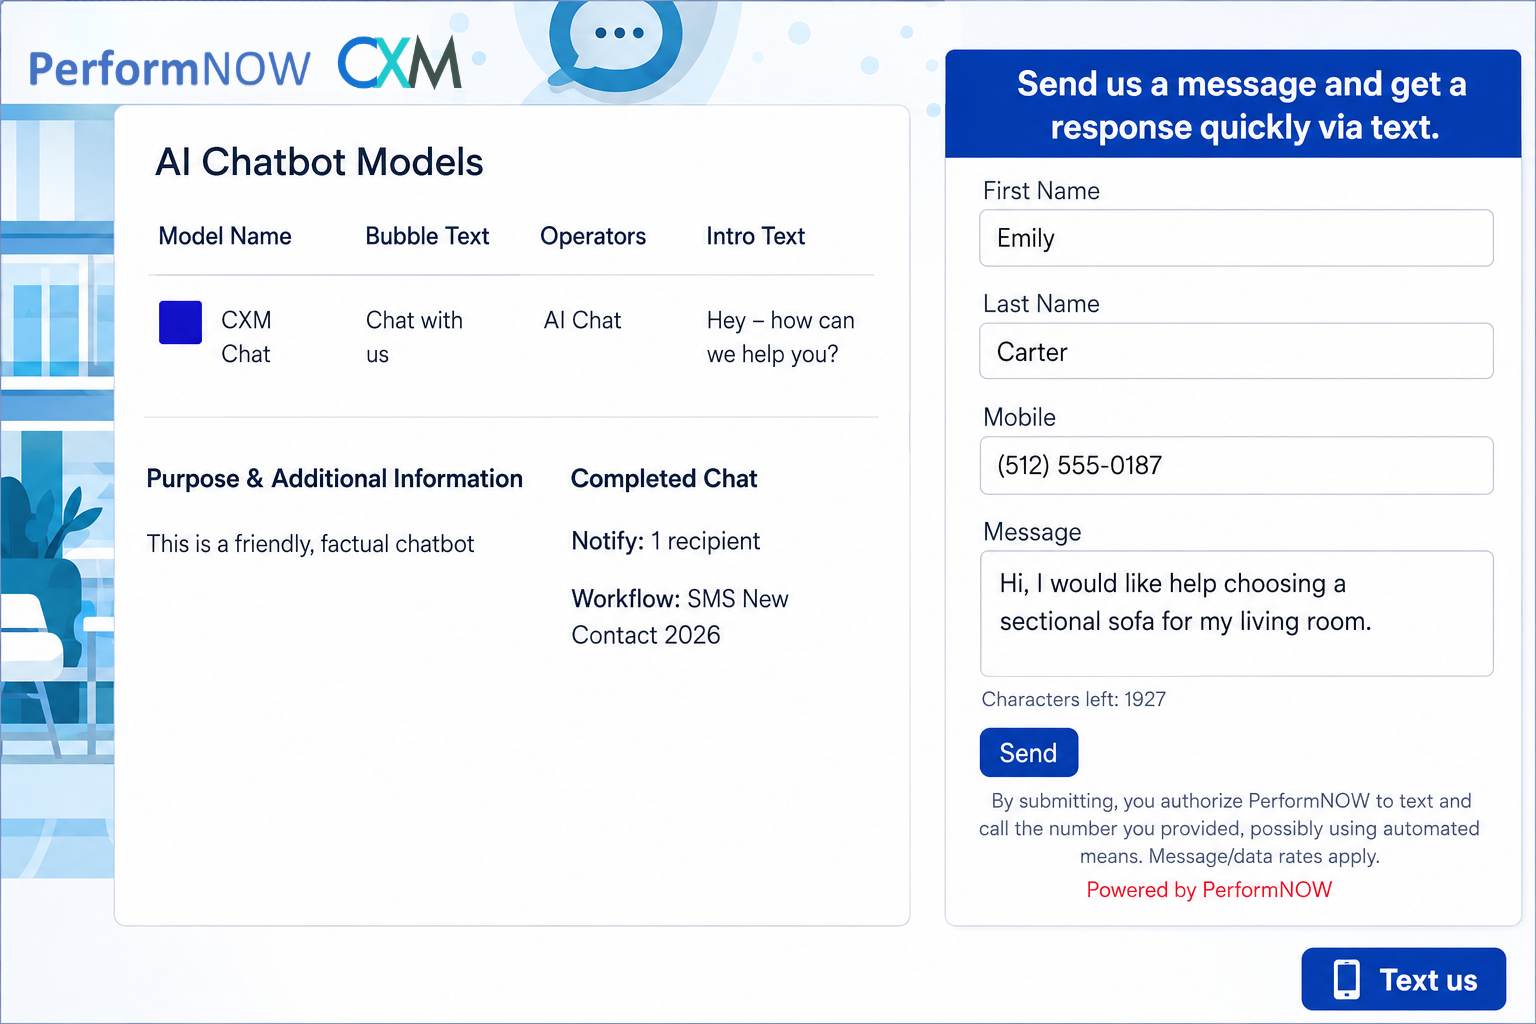
Task: Select the CXM Chat model name
Action: tap(246, 337)
